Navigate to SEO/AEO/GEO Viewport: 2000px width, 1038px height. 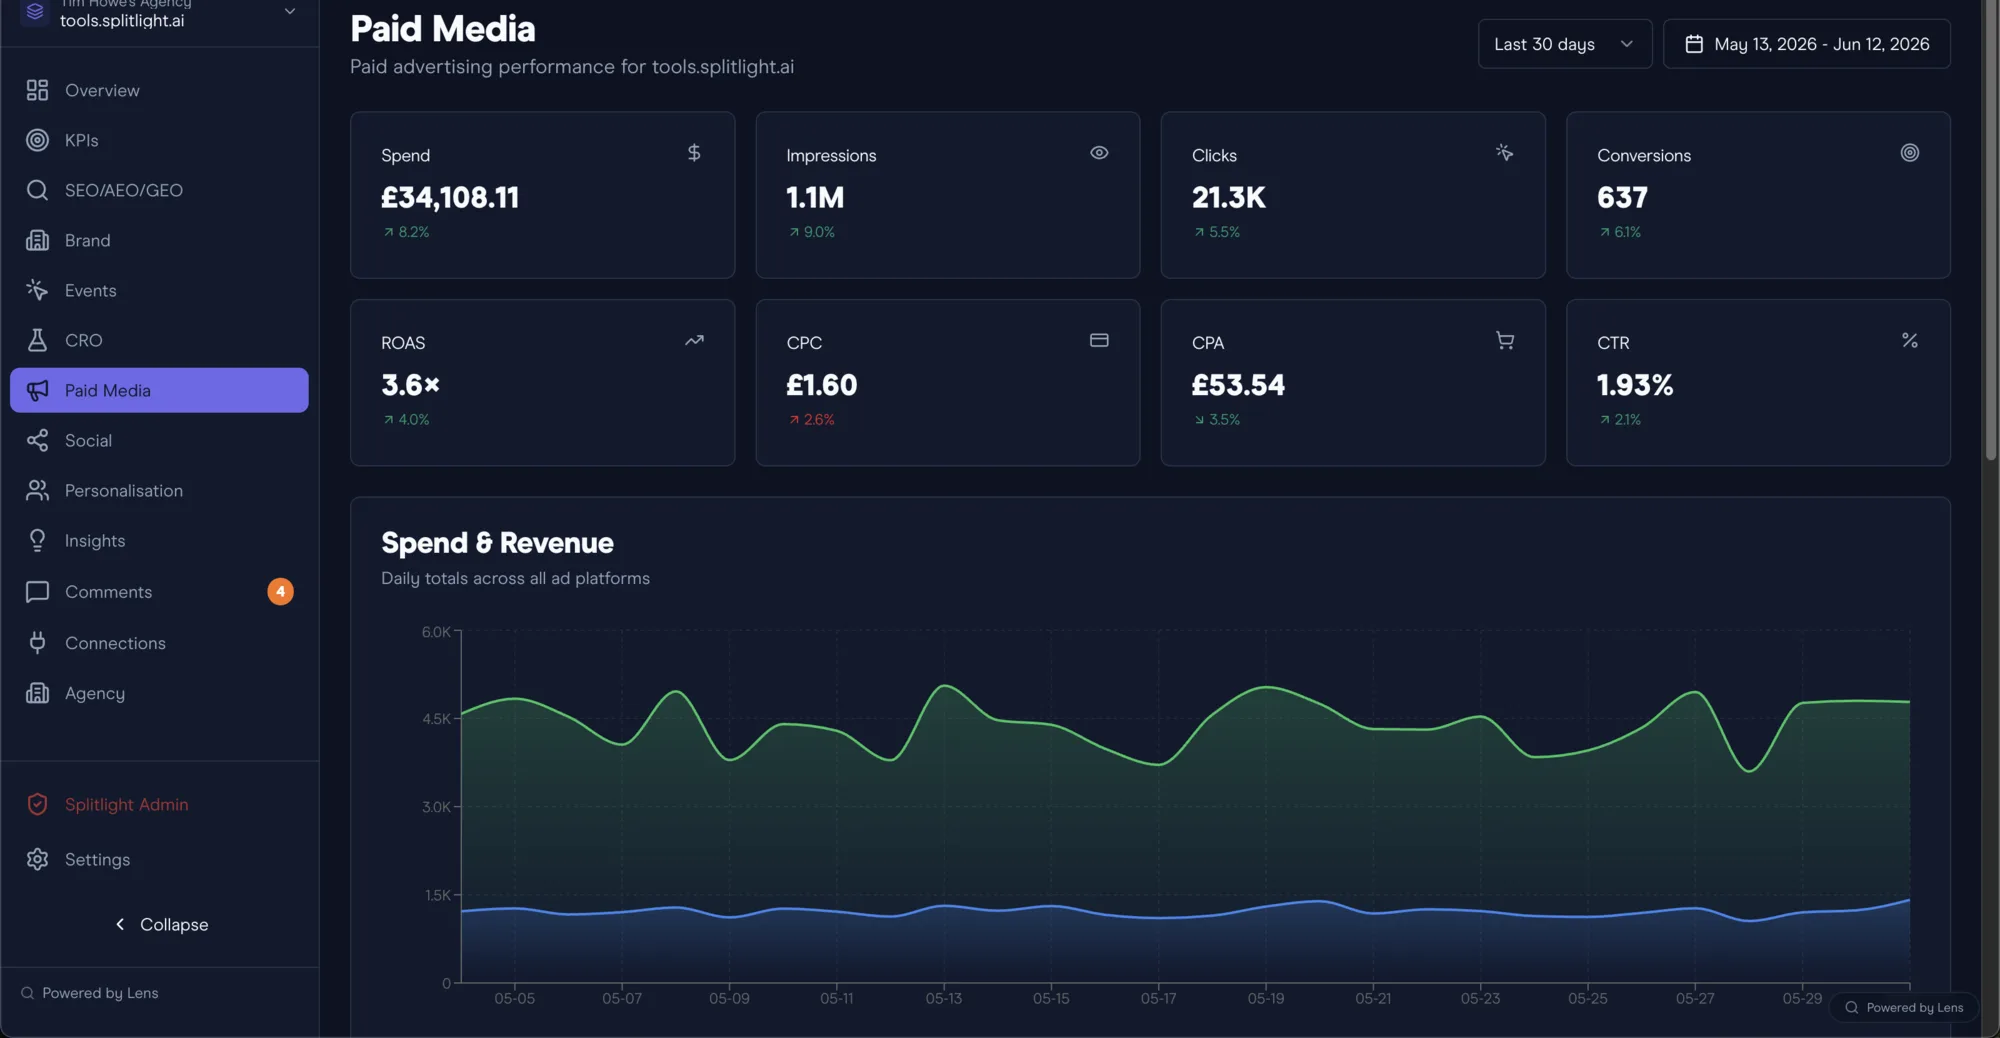click(x=159, y=190)
